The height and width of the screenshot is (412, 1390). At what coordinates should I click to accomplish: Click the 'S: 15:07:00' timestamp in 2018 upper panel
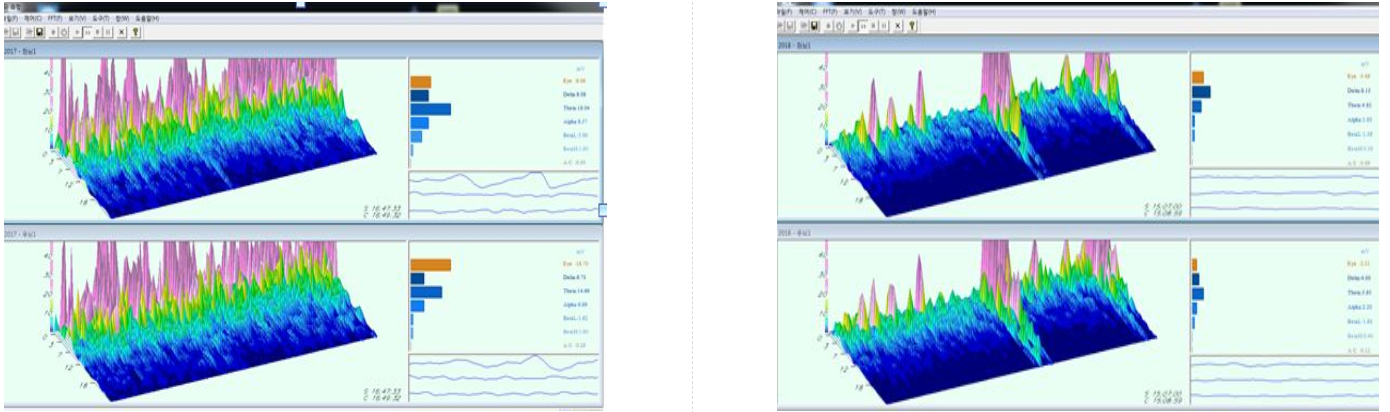(x=1163, y=205)
